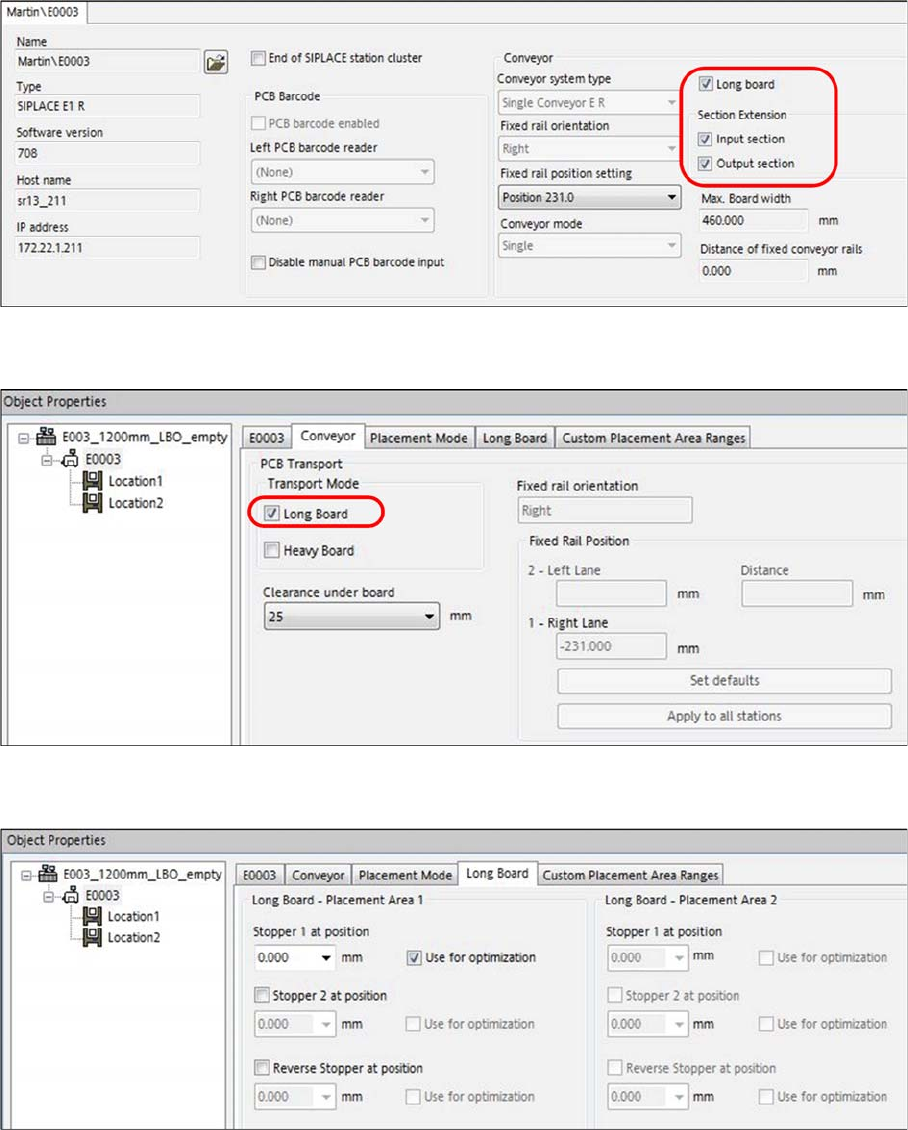Switch to Placement Mode tab in bottom panel
The height and width of the screenshot is (1130, 908).
coord(405,875)
